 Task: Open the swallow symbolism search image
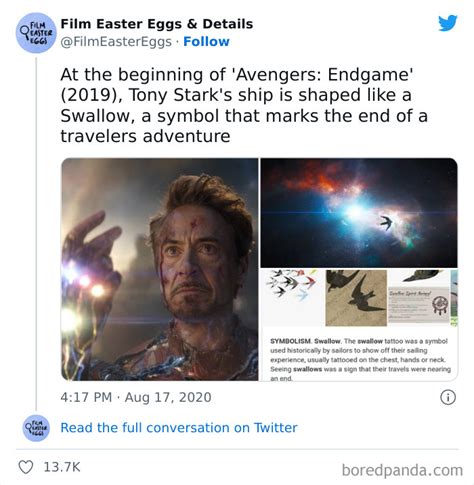[359, 325]
